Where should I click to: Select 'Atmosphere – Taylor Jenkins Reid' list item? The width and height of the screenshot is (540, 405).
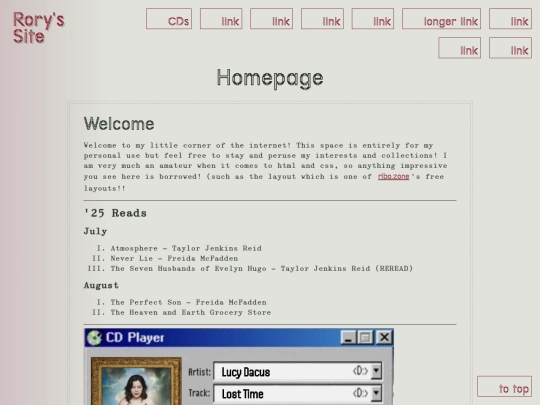(x=186, y=248)
